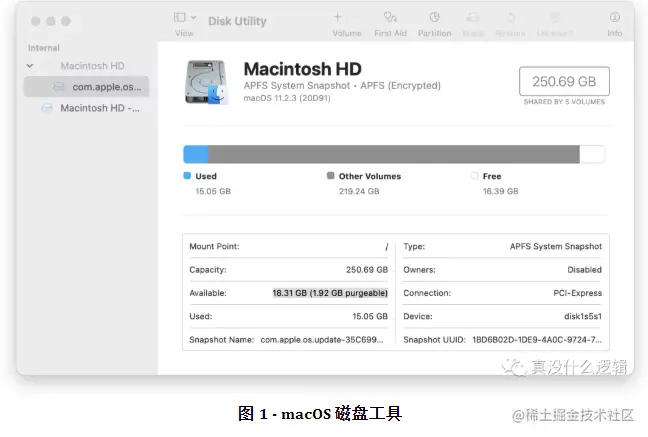Open the Partition pie chart tool
The height and width of the screenshot is (437, 648).
click(434, 17)
